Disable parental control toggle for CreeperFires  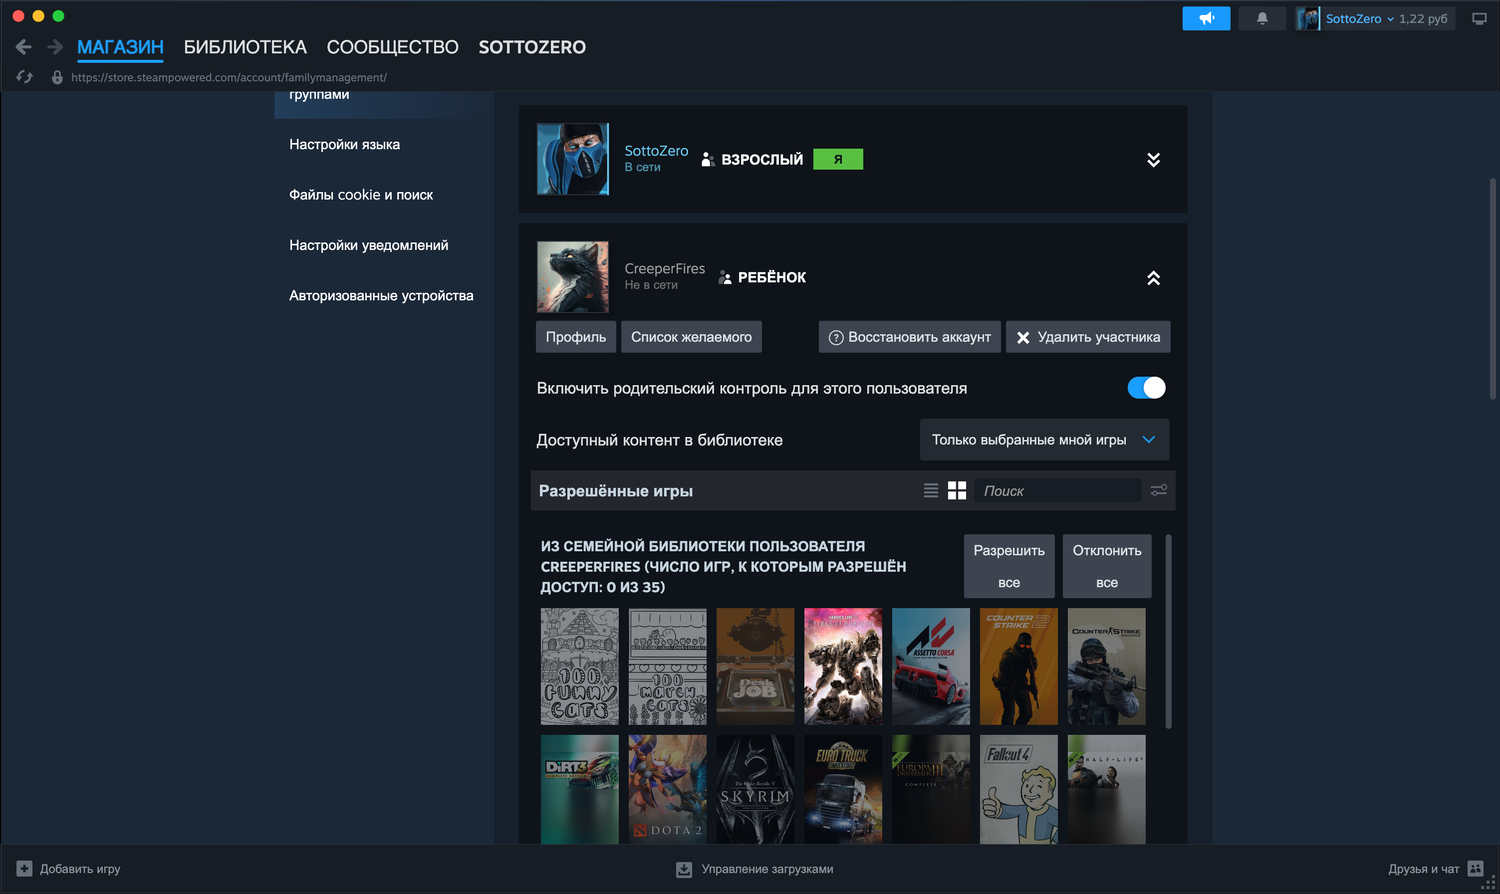point(1147,388)
